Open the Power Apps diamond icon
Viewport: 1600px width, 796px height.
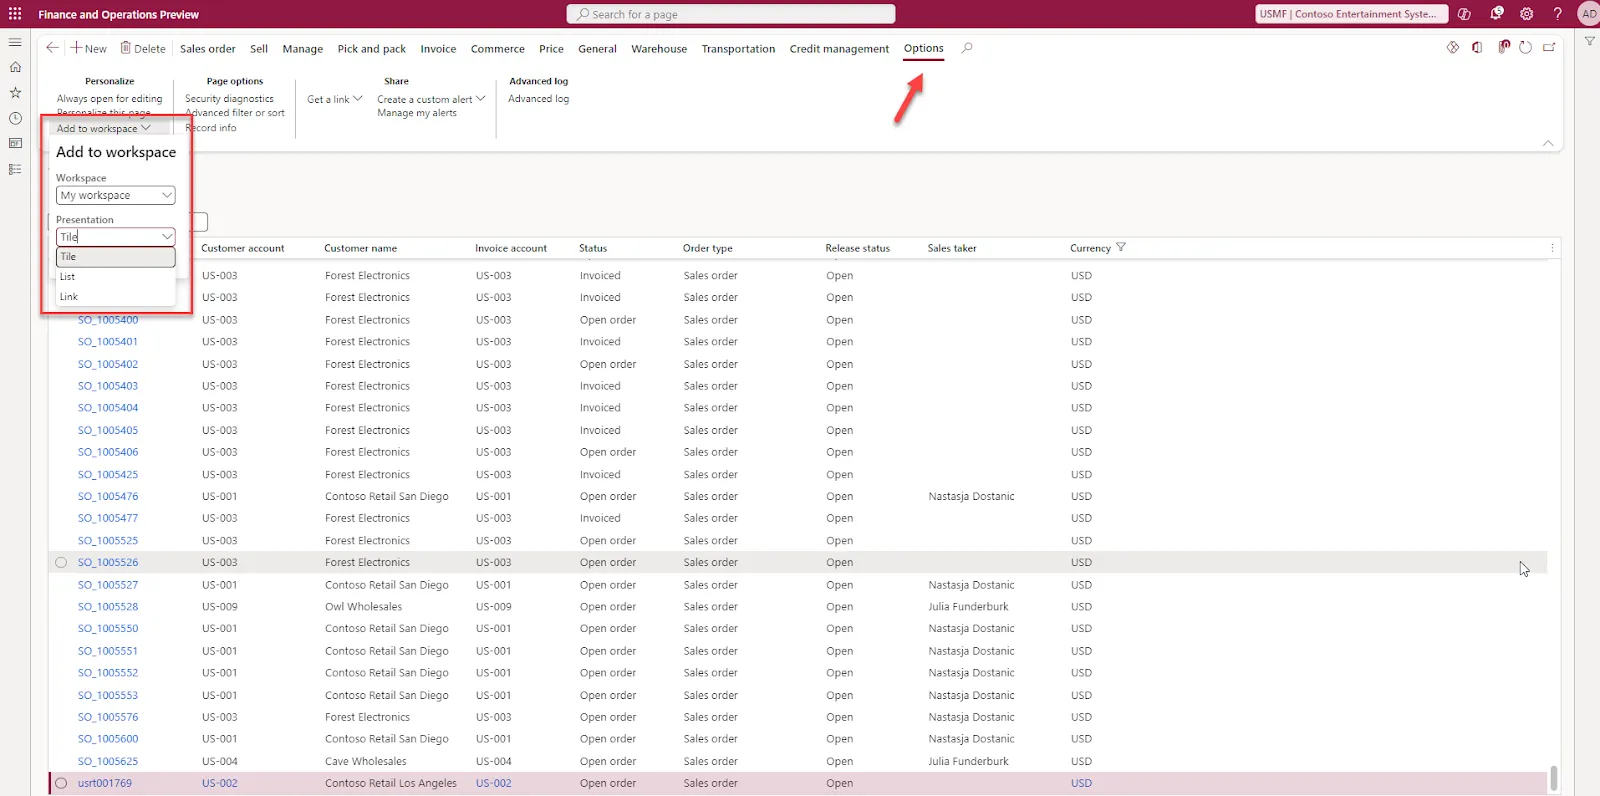pos(1453,48)
